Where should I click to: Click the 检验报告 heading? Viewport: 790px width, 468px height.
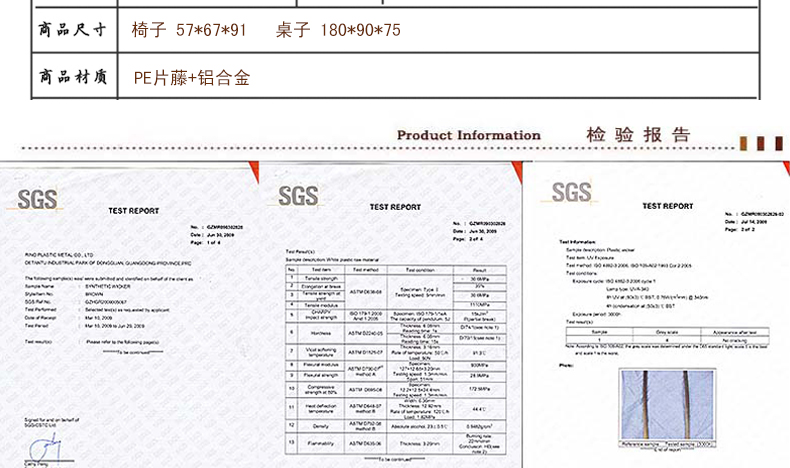click(x=638, y=135)
